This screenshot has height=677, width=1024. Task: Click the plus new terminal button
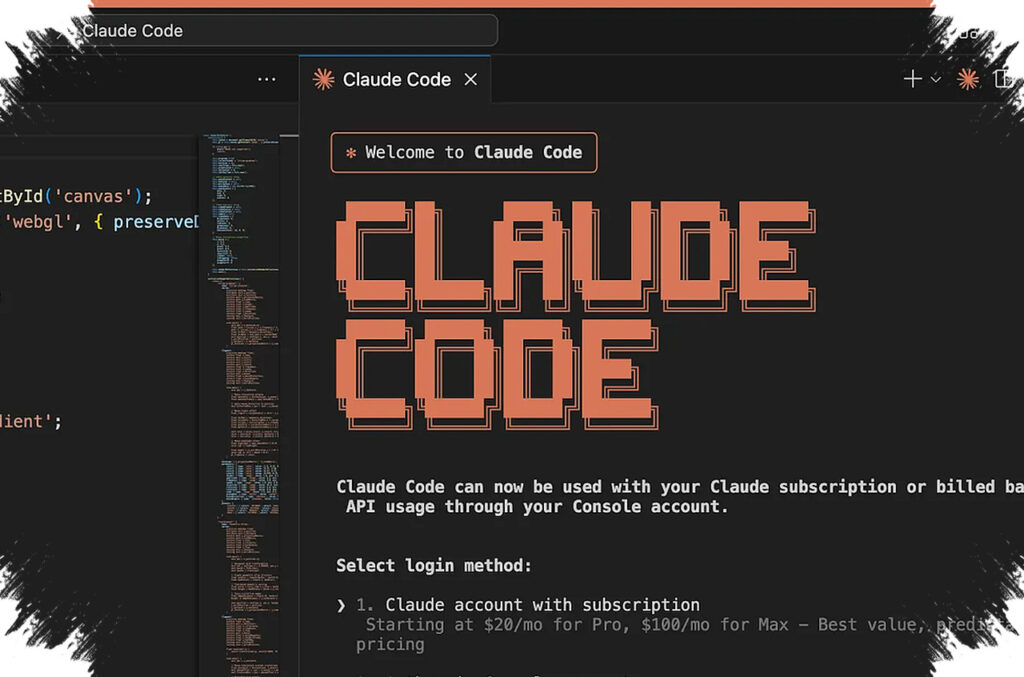pos(912,79)
